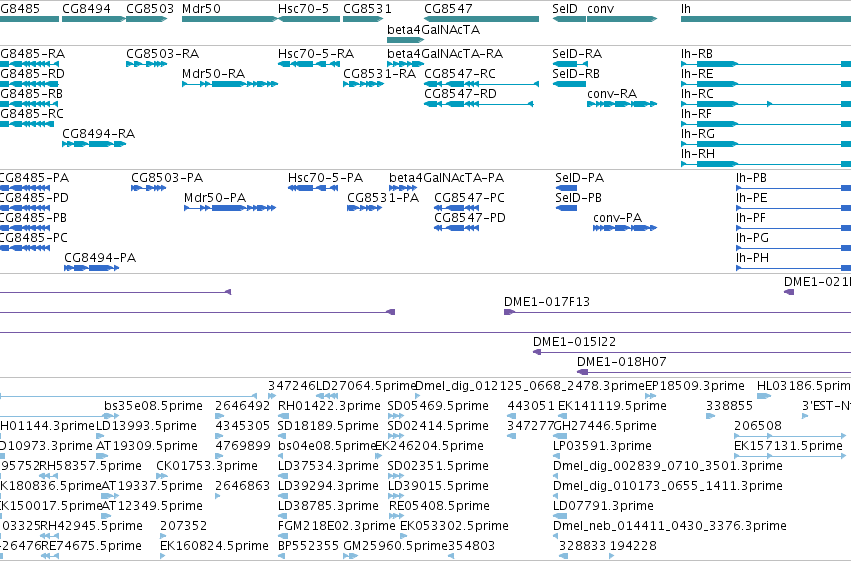Select EST LP03591.3prime label
The image size is (851, 561).
tap(602, 446)
